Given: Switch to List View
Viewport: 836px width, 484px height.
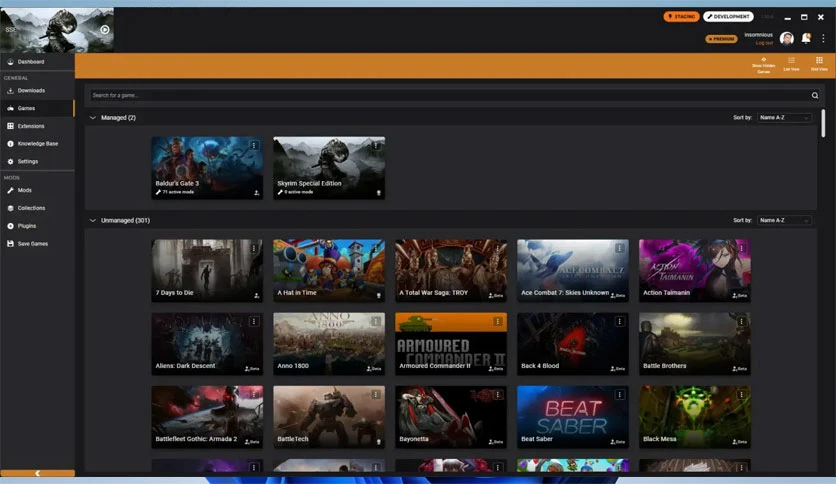Looking at the screenshot, I should coord(791,64).
